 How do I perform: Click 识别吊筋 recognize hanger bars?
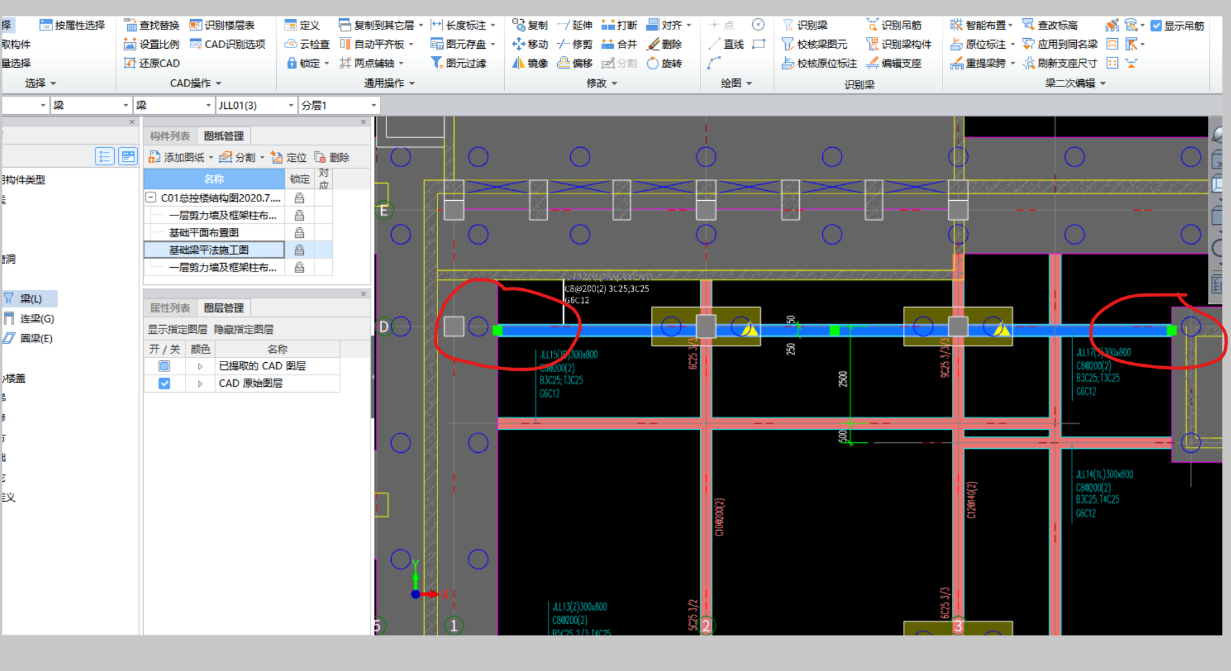point(892,25)
